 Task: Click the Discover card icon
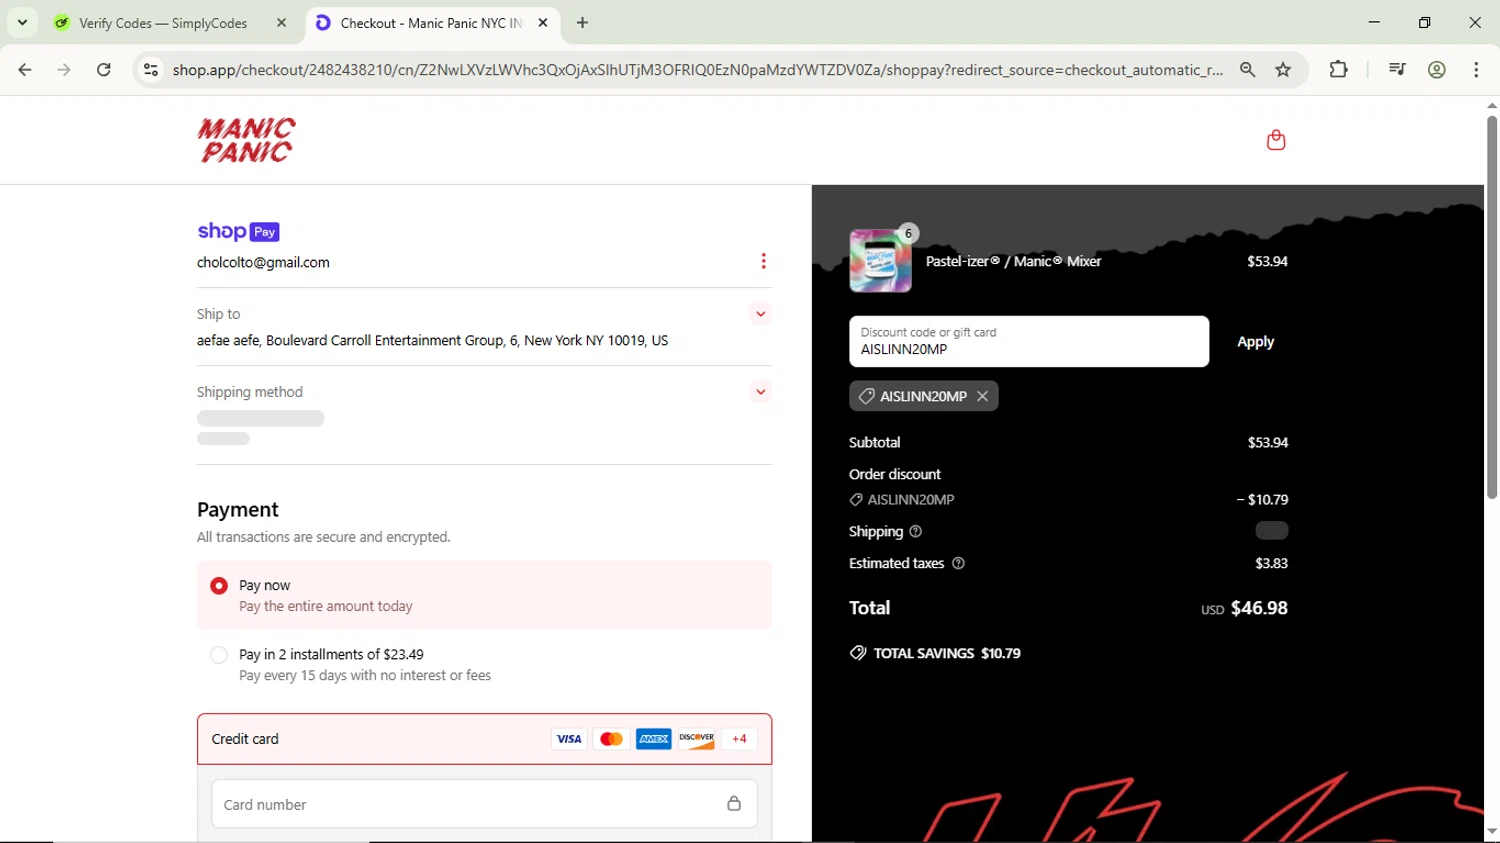tap(697, 739)
